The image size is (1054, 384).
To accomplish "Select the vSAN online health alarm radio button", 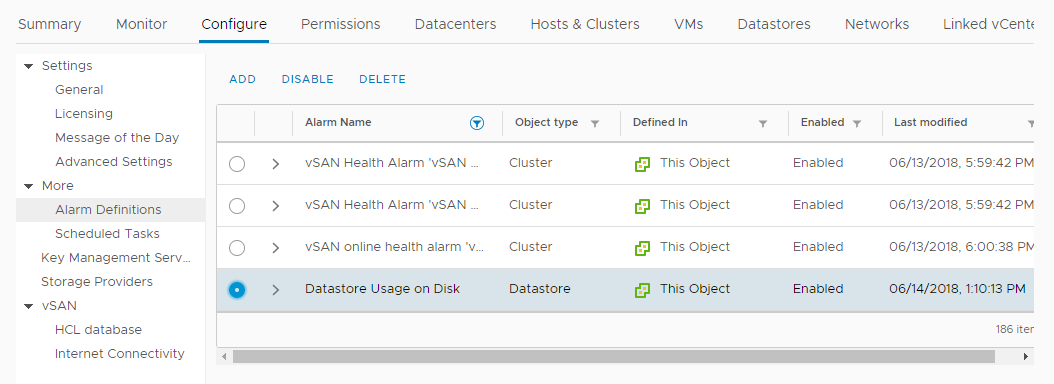I will pos(237,248).
